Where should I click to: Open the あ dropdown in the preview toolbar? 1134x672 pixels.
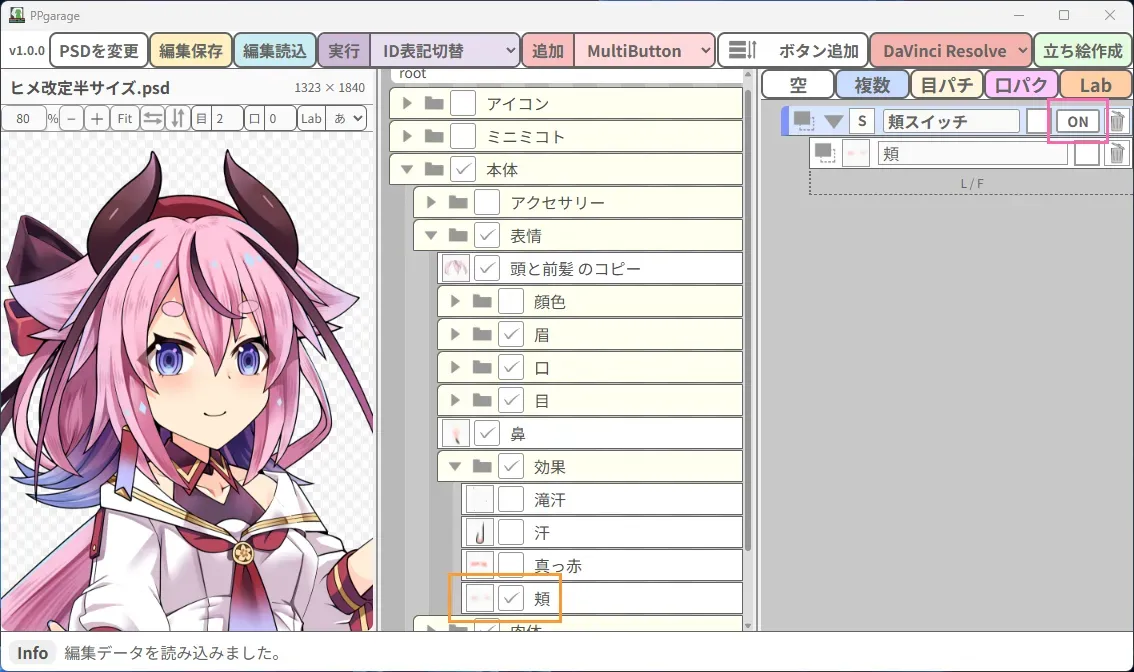point(346,119)
